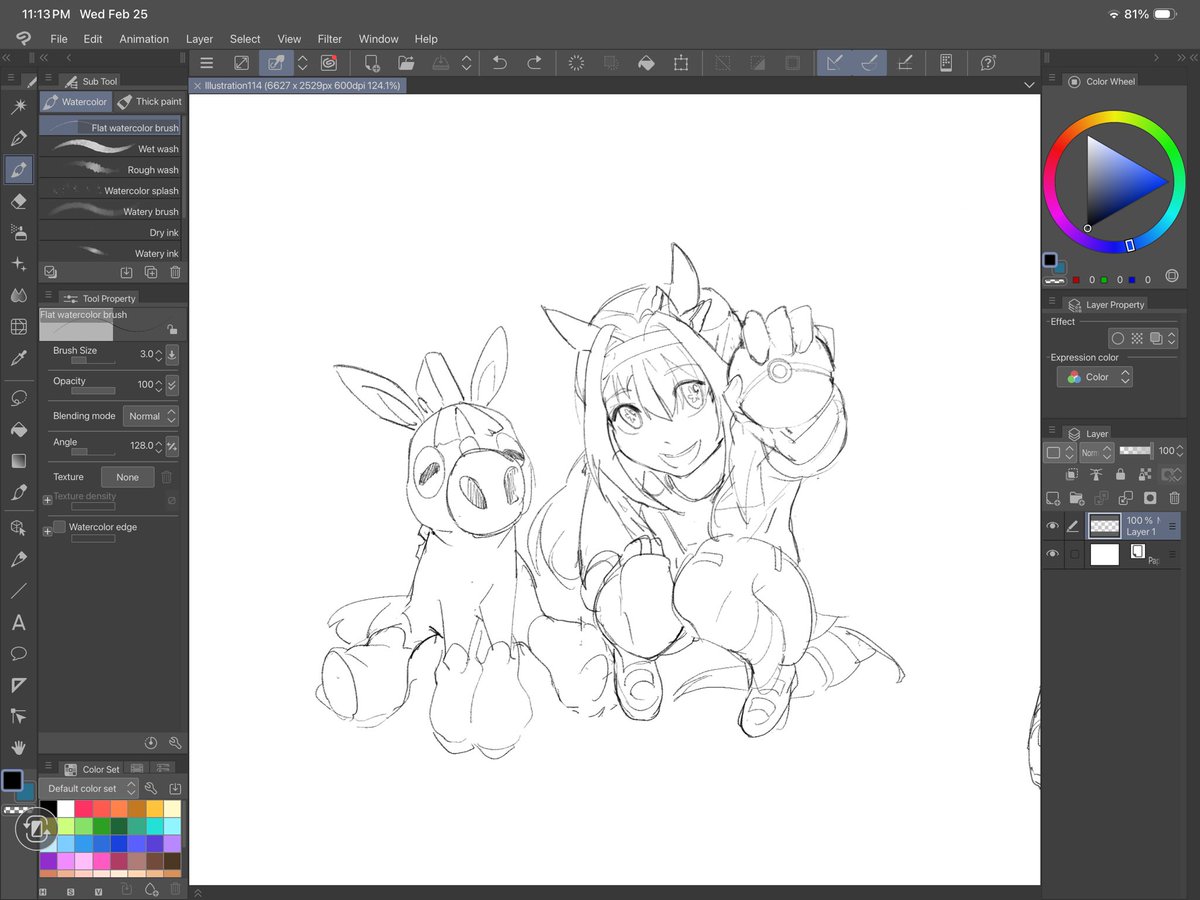Enable the Watercolor edge checkbox
This screenshot has height=900, width=1200.
(x=59, y=527)
